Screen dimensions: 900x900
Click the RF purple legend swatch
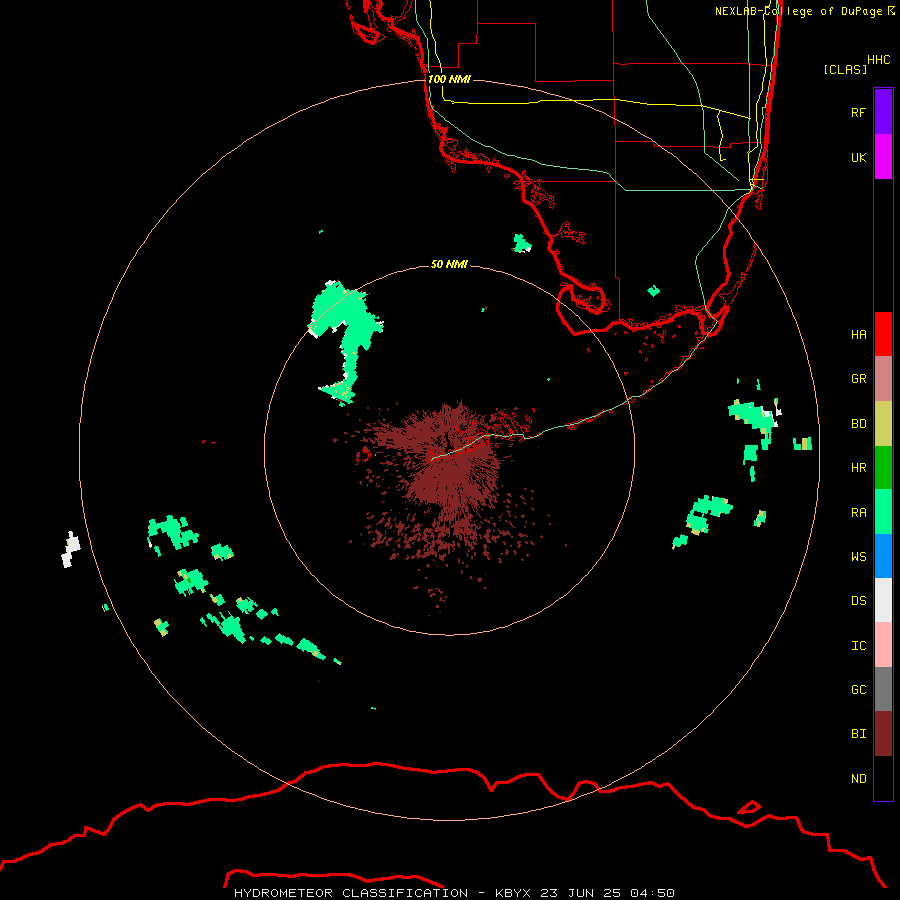[883, 112]
